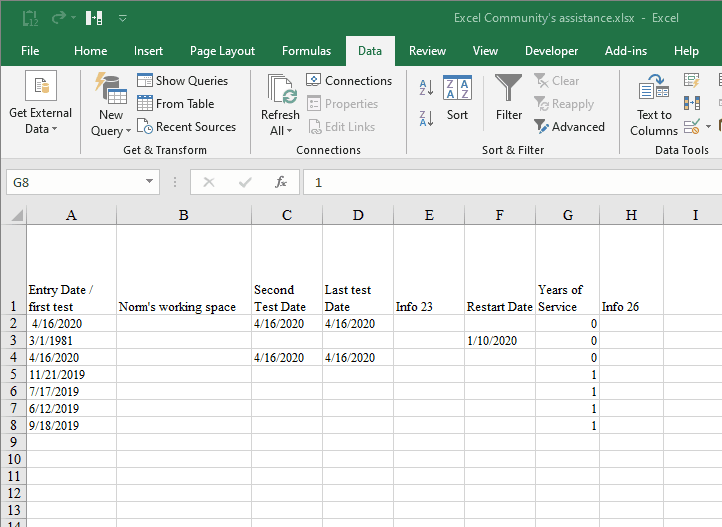
Task: Open the custom Sort dialog
Action: pyautogui.click(x=457, y=96)
